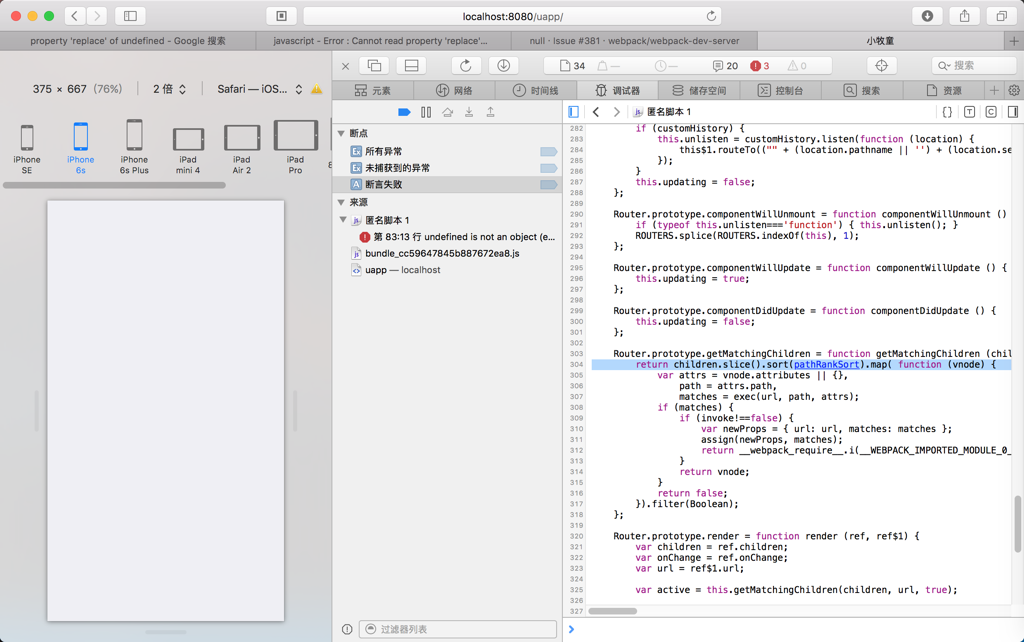This screenshot has width=1024, height=642.
Task: Switch to the 网络 tab
Action: [x=454, y=90]
